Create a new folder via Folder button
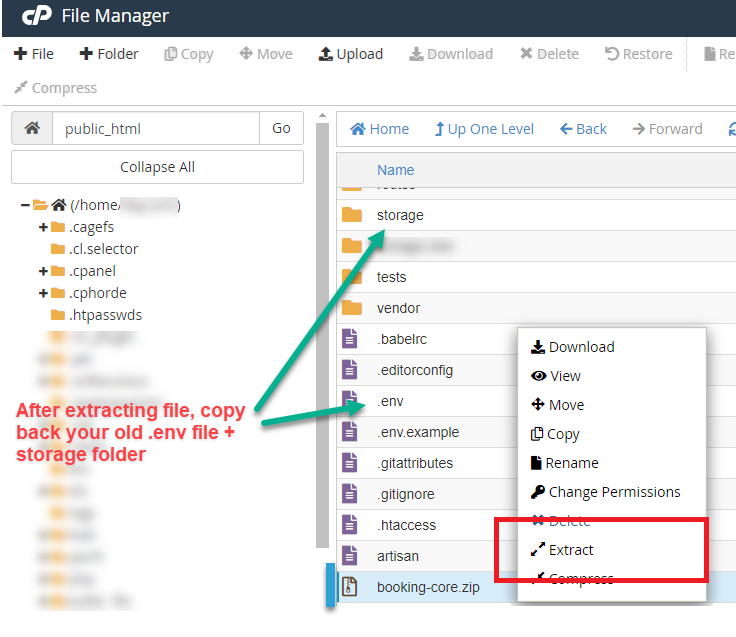The width and height of the screenshot is (736, 637). click(x=109, y=54)
